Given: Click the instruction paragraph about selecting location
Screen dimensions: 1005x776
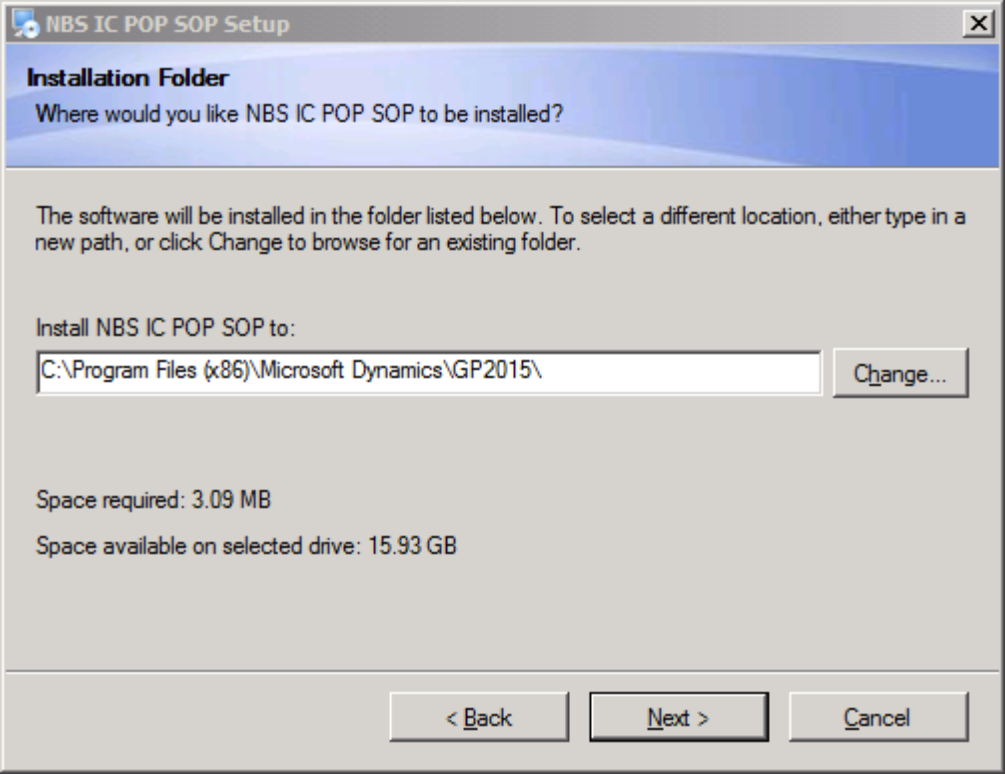Looking at the screenshot, I should 500,229.
